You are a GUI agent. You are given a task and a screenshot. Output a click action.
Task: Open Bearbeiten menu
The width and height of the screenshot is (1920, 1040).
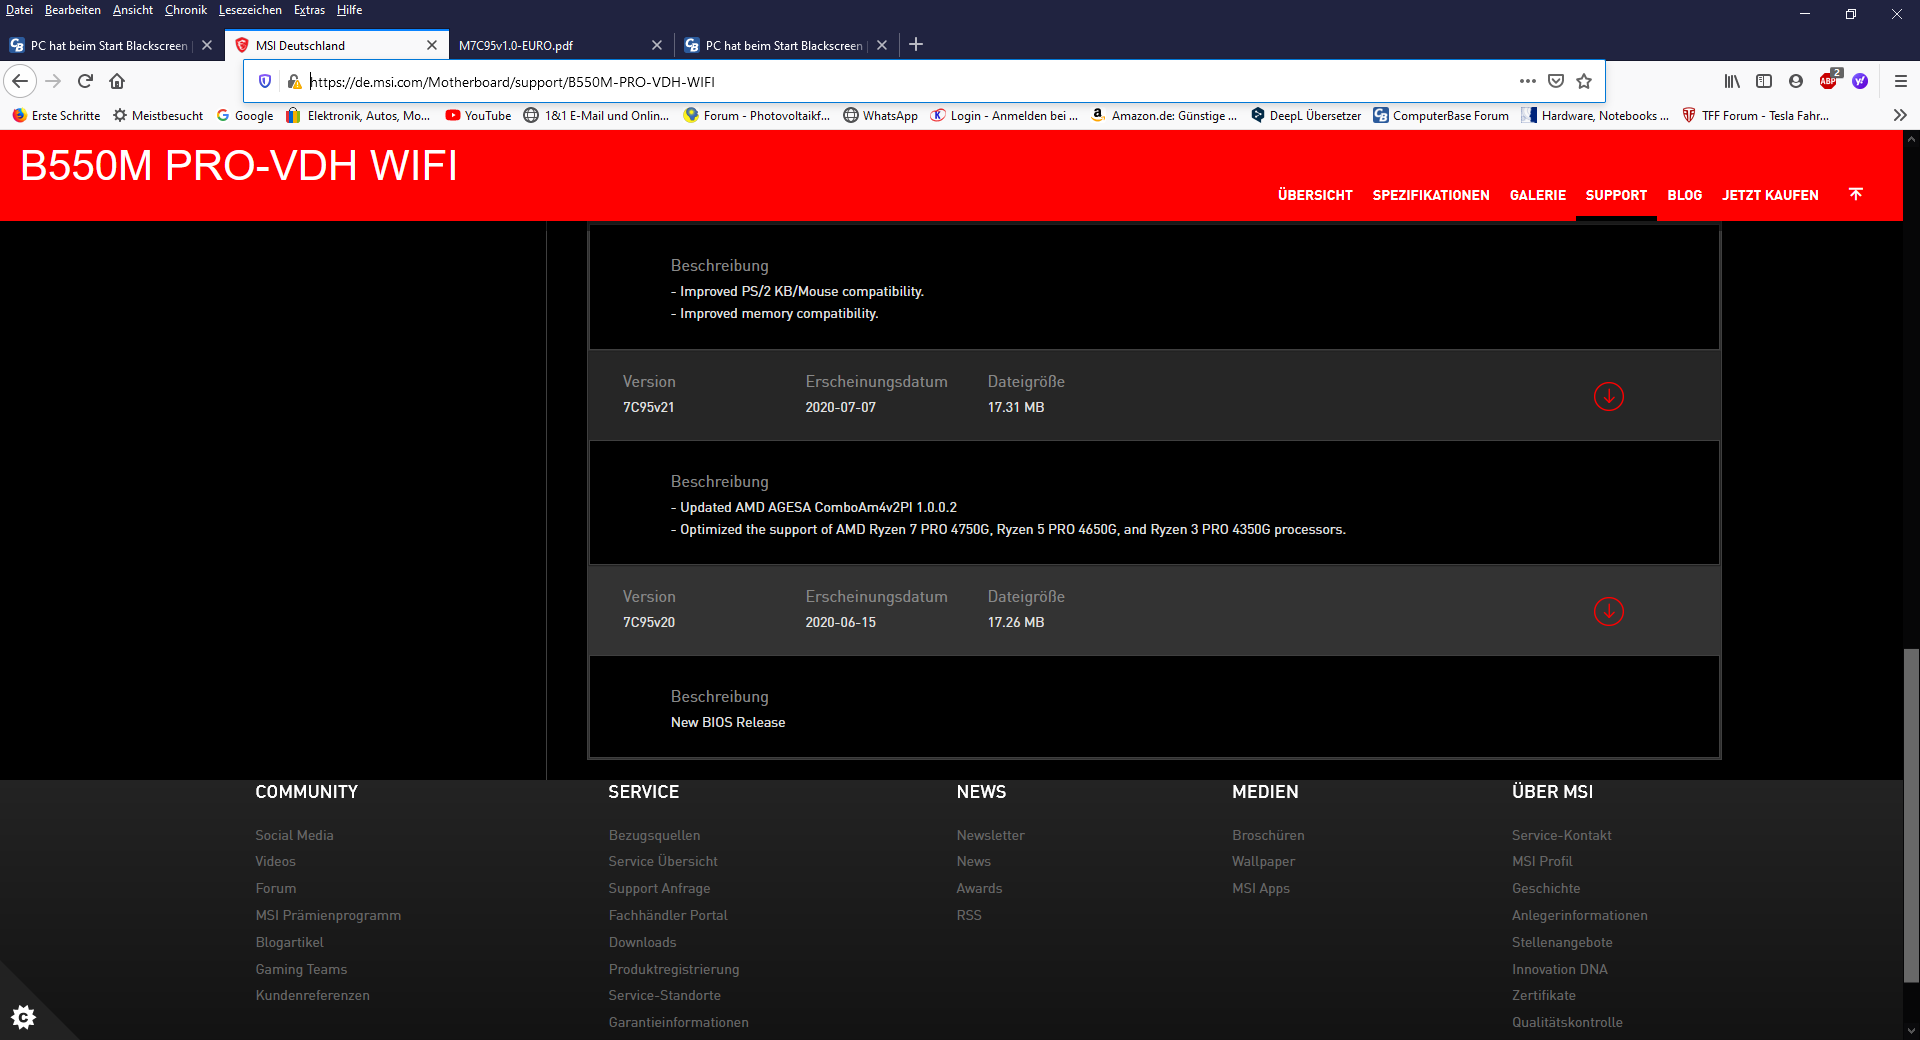[72, 10]
